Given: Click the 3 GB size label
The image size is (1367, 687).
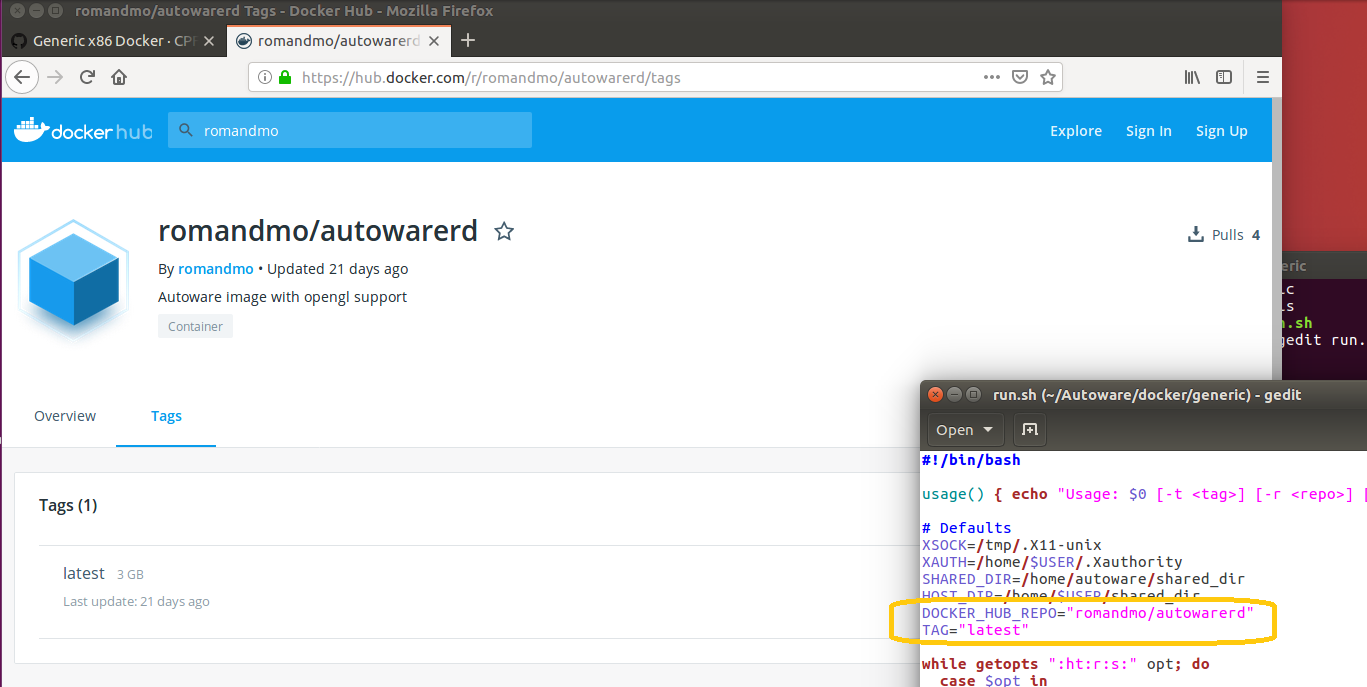Looking at the screenshot, I should [x=130, y=575].
